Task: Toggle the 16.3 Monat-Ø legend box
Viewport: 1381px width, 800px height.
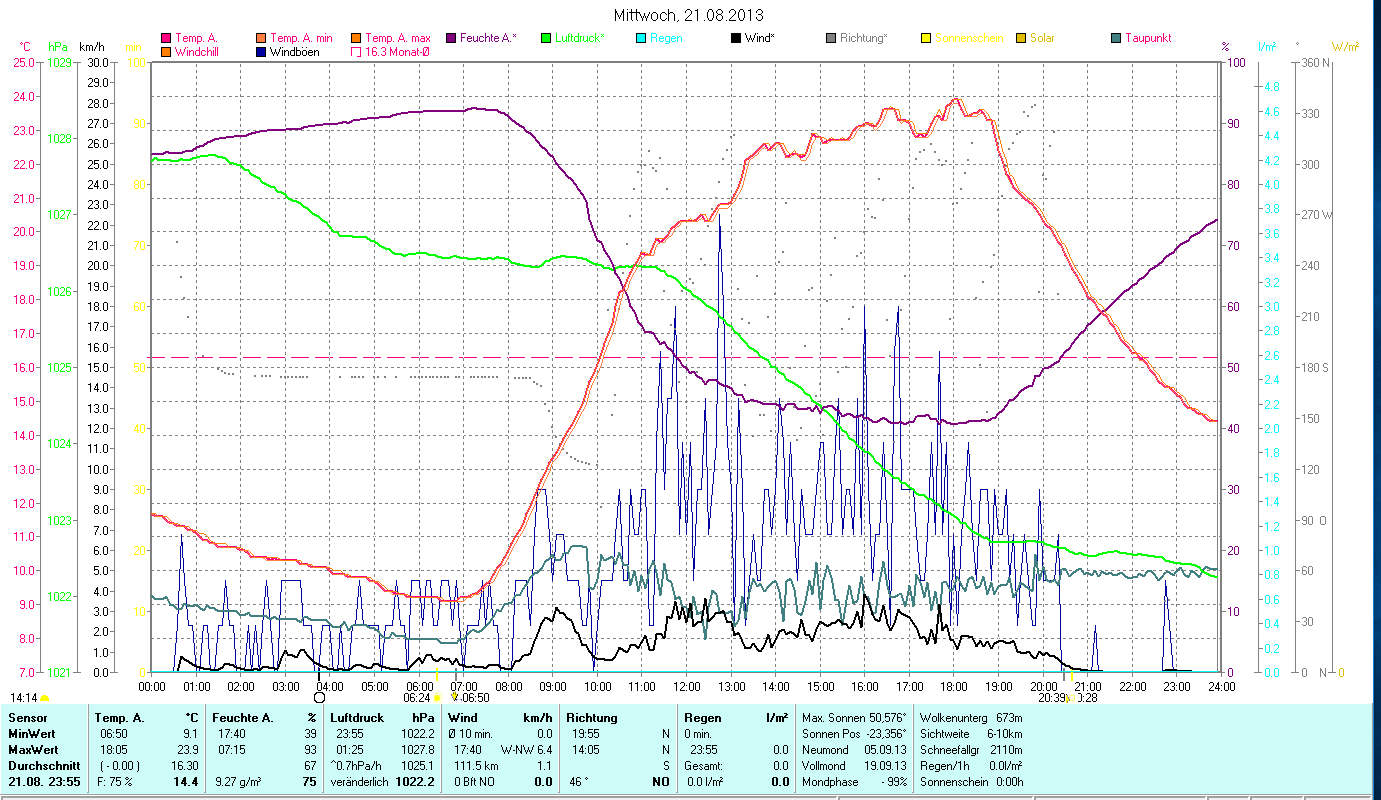Action: [x=355, y=52]
